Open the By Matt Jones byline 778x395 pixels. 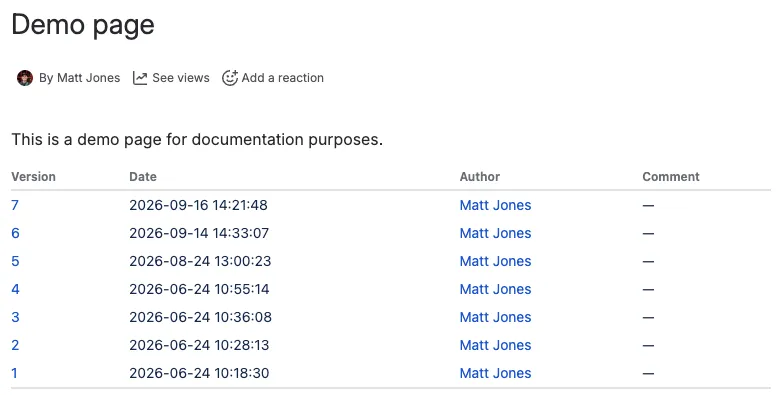[79, 78]
